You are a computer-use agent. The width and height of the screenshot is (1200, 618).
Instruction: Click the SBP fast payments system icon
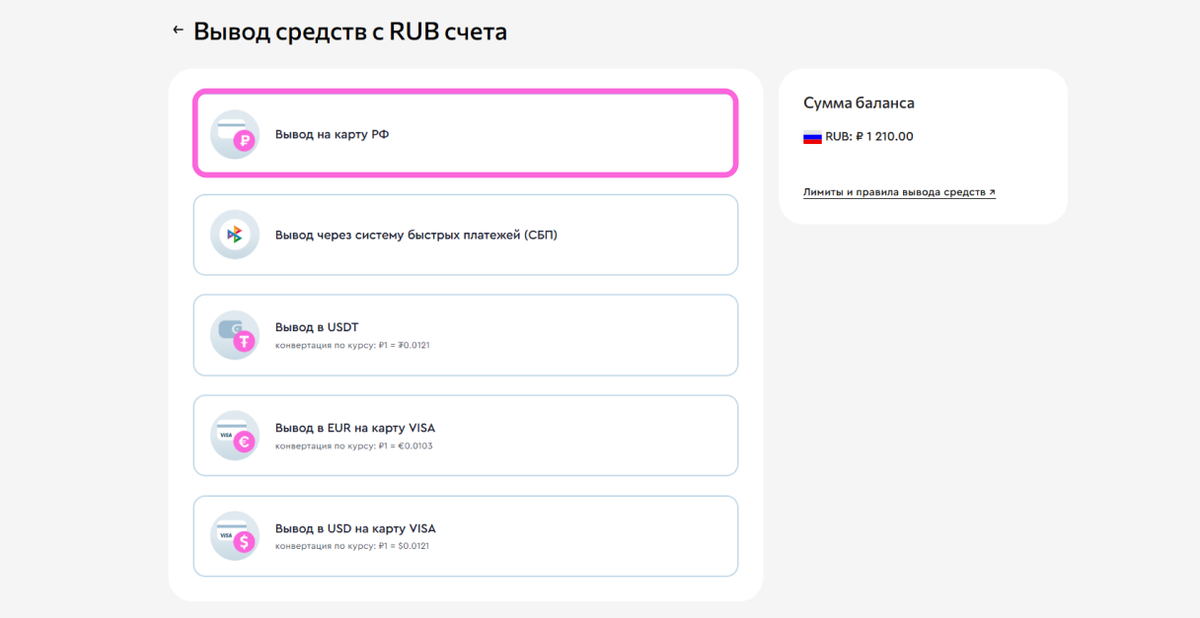coord(235,235)
